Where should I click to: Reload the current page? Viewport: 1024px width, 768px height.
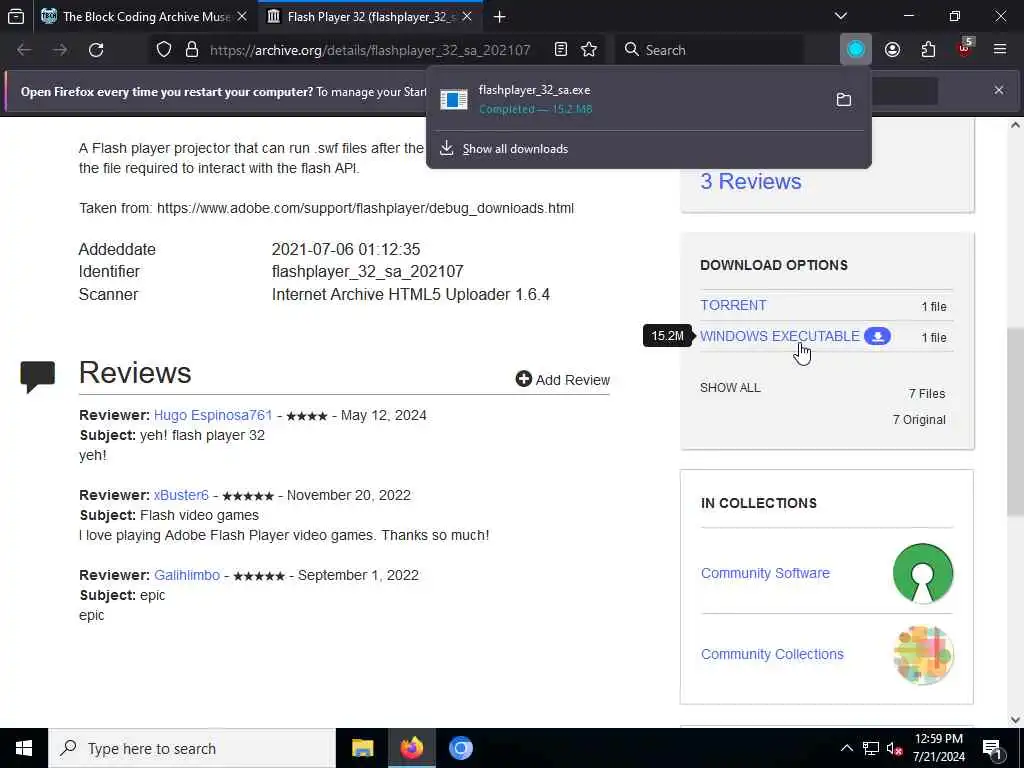(96, 50)
